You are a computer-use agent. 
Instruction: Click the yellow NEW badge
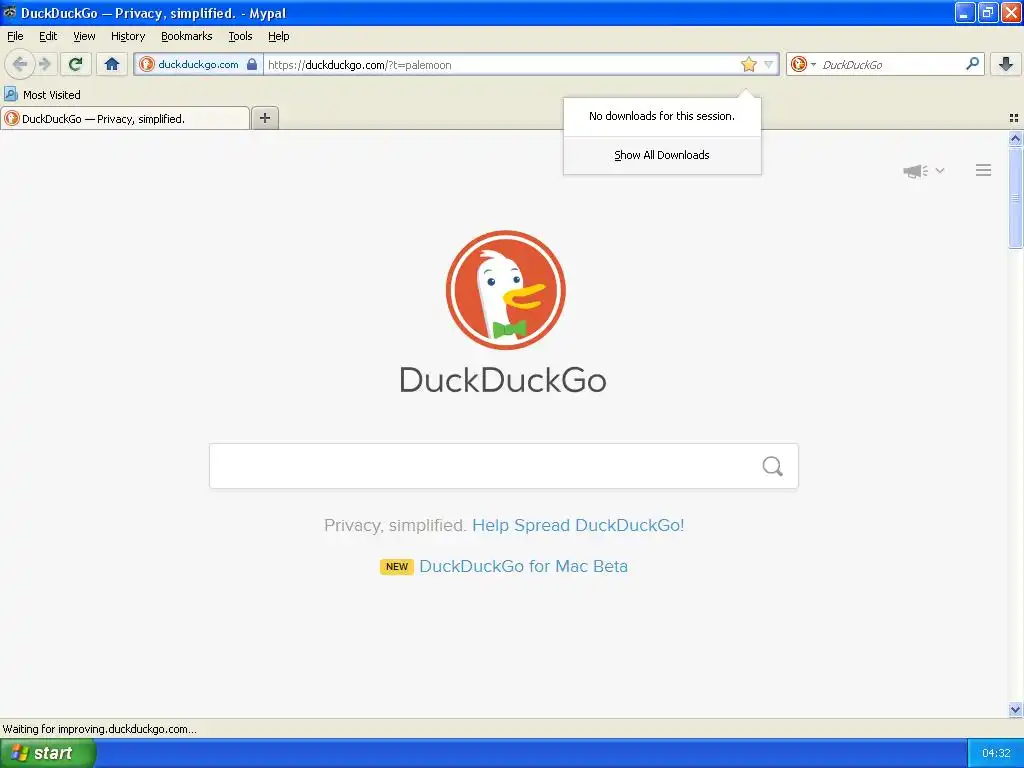396,566
